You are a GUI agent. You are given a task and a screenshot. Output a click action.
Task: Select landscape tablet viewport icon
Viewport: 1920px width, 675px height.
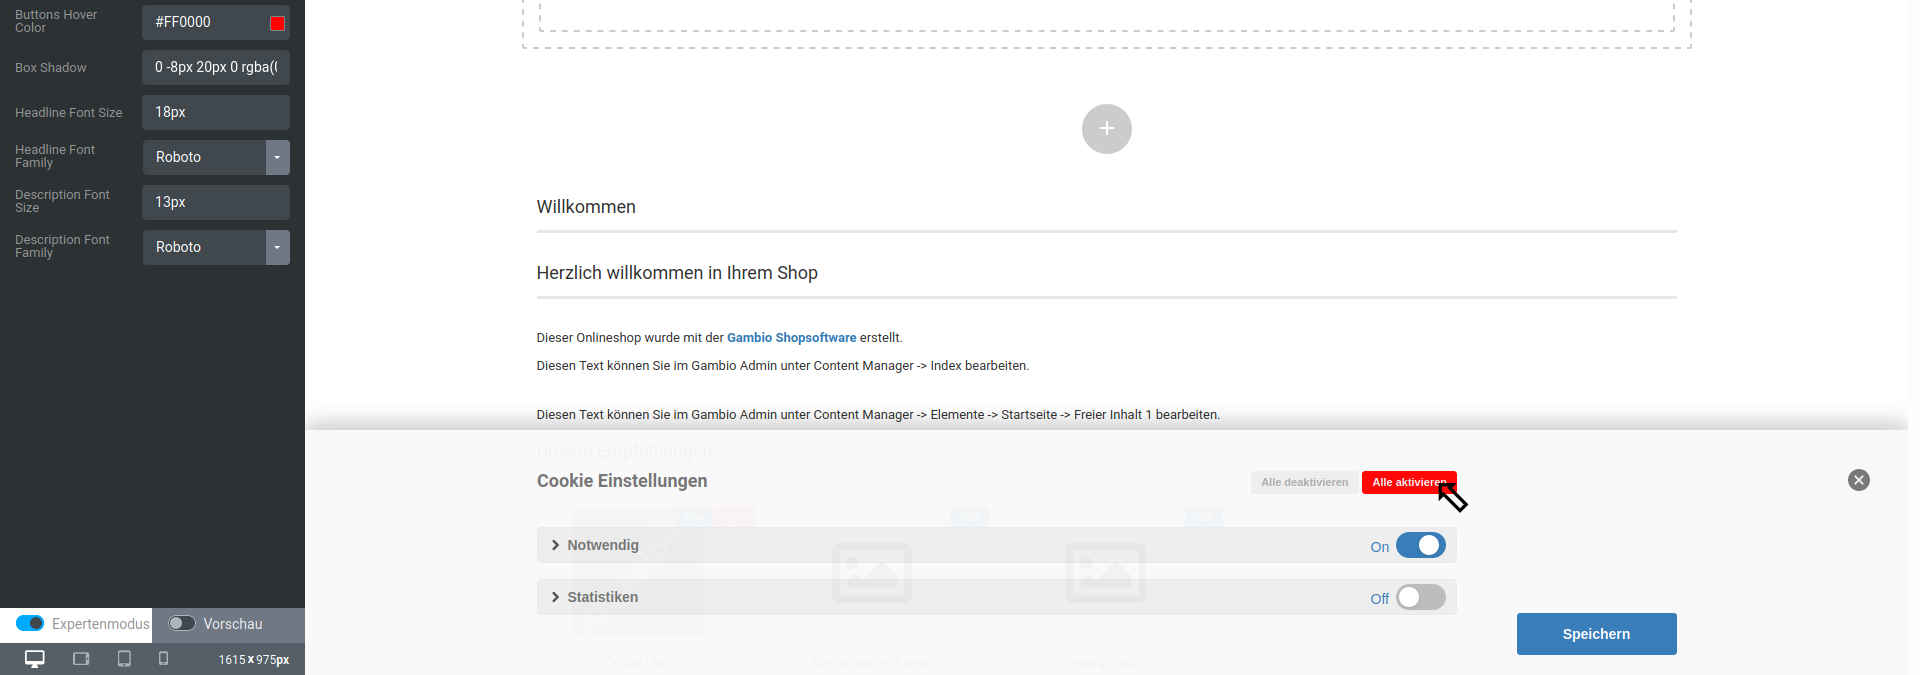click(81, 659)
